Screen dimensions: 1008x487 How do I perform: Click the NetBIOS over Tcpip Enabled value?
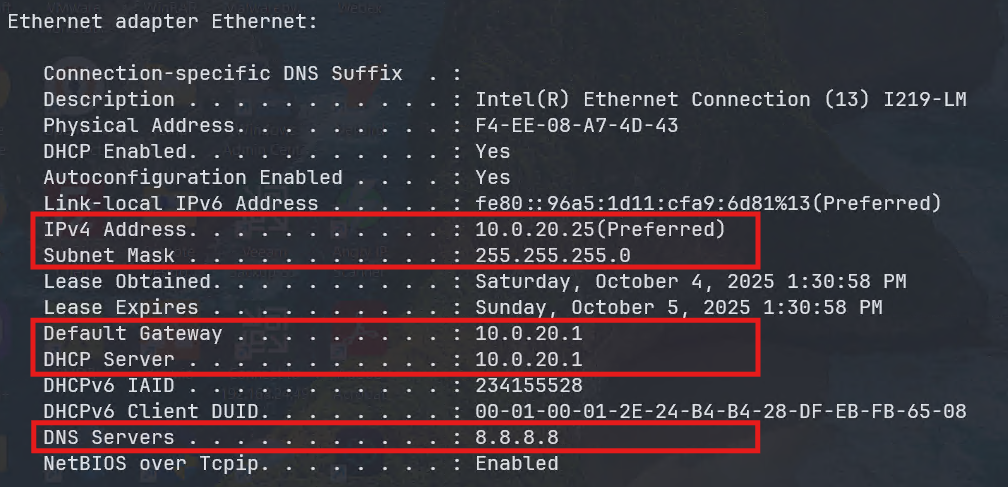tap(516, 463)
